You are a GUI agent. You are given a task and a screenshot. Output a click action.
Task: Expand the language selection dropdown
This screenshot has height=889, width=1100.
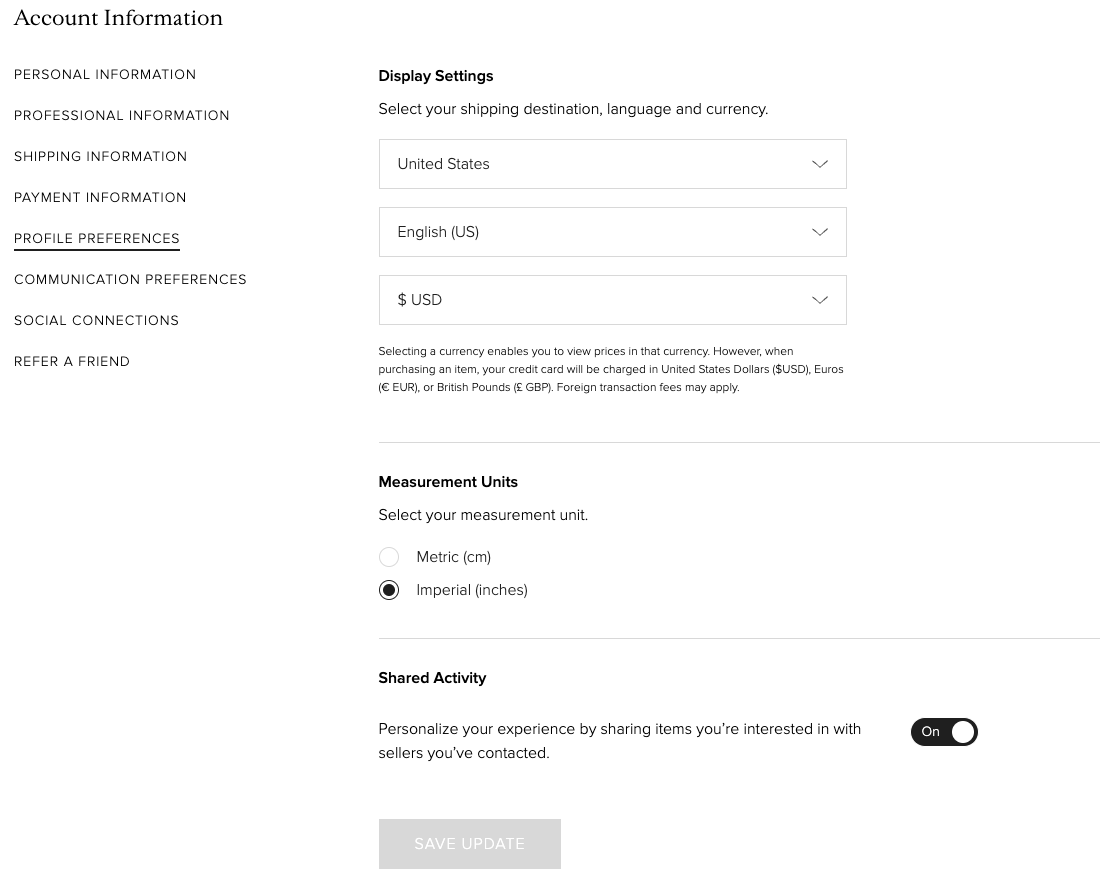(612, 231)
